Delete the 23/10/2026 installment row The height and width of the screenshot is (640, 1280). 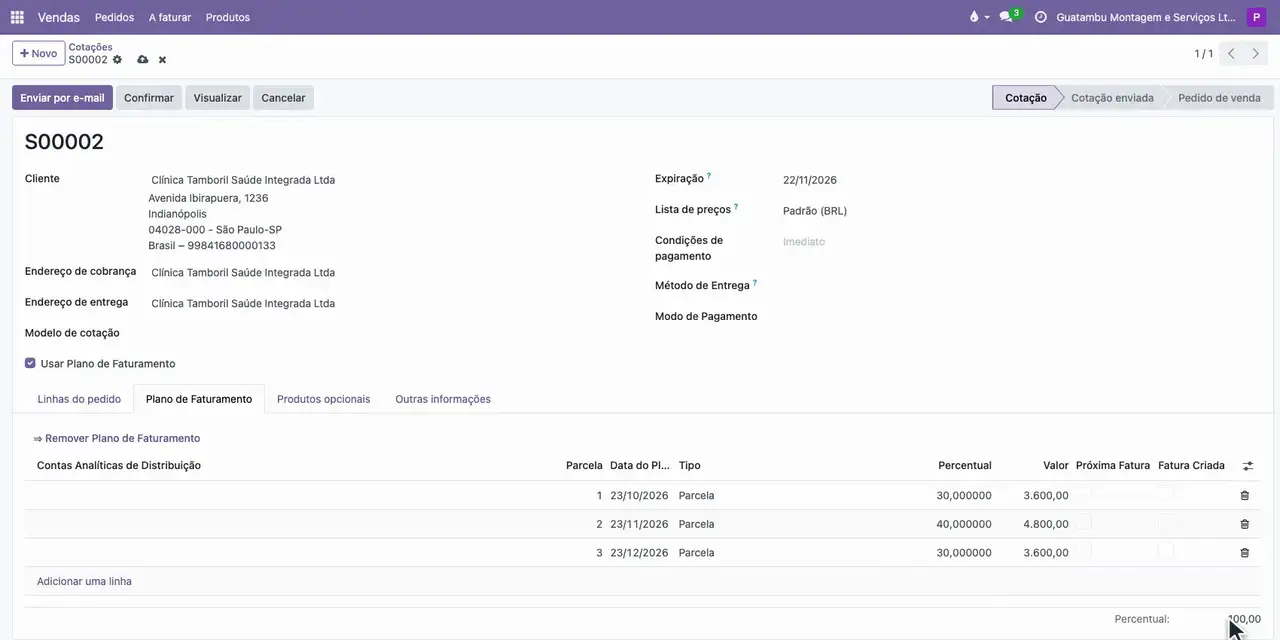pyautogui.click(x=1245, y=496)
